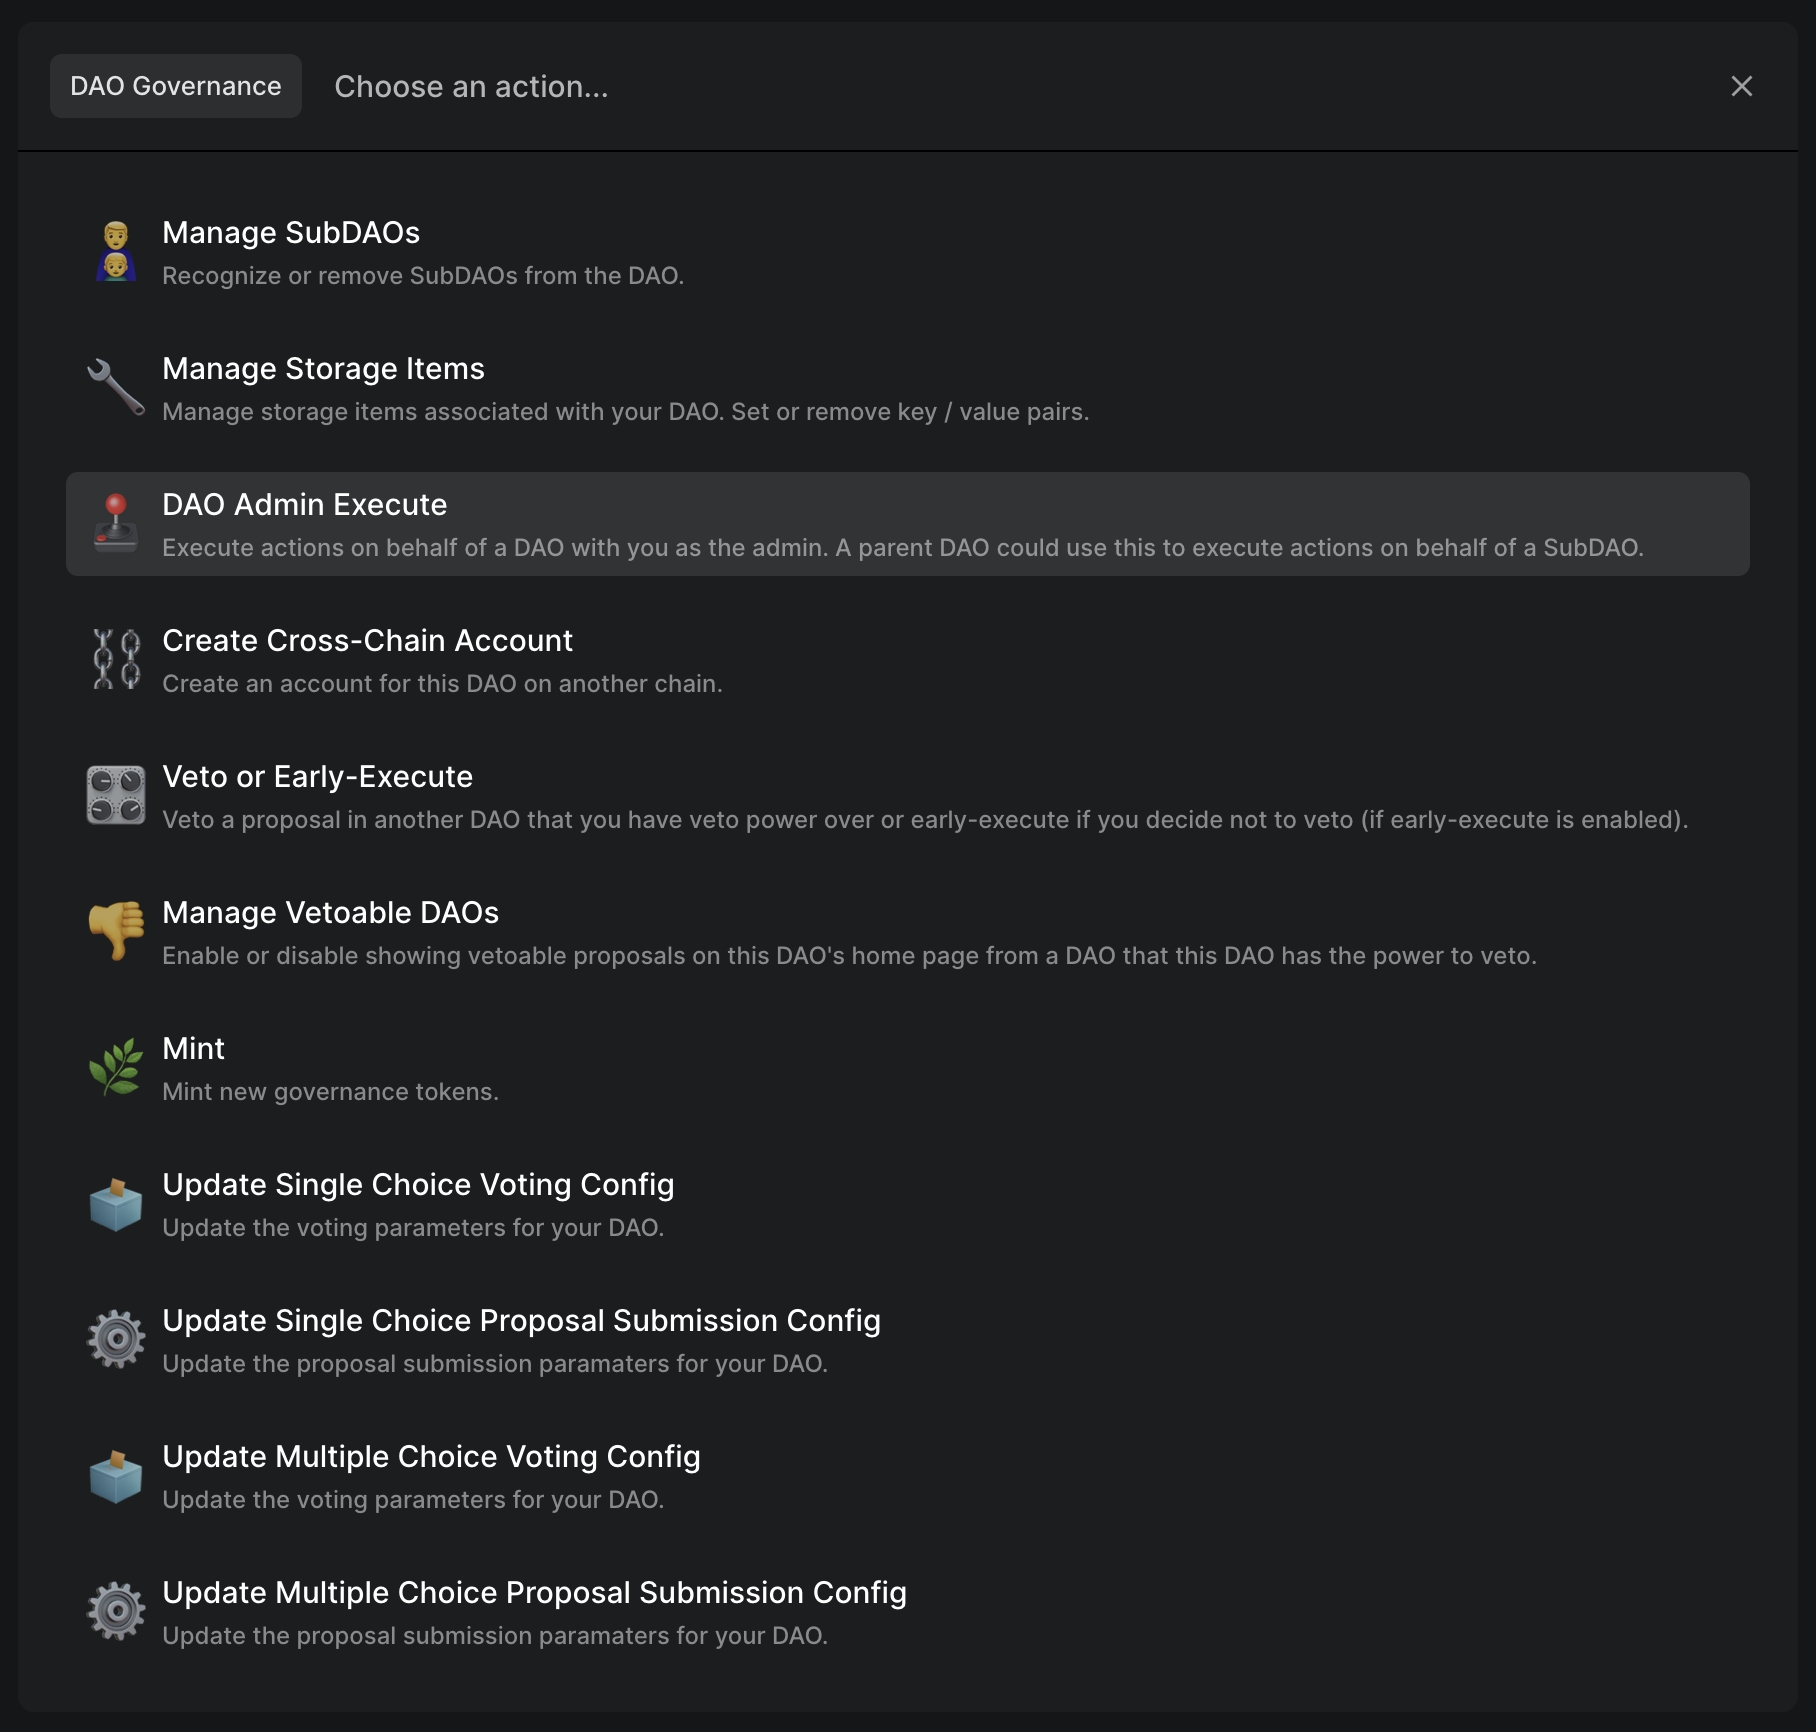Screen dimensions: 1816x1732
Task: Select the DAO Governance category button
Action: pos(176,86)
